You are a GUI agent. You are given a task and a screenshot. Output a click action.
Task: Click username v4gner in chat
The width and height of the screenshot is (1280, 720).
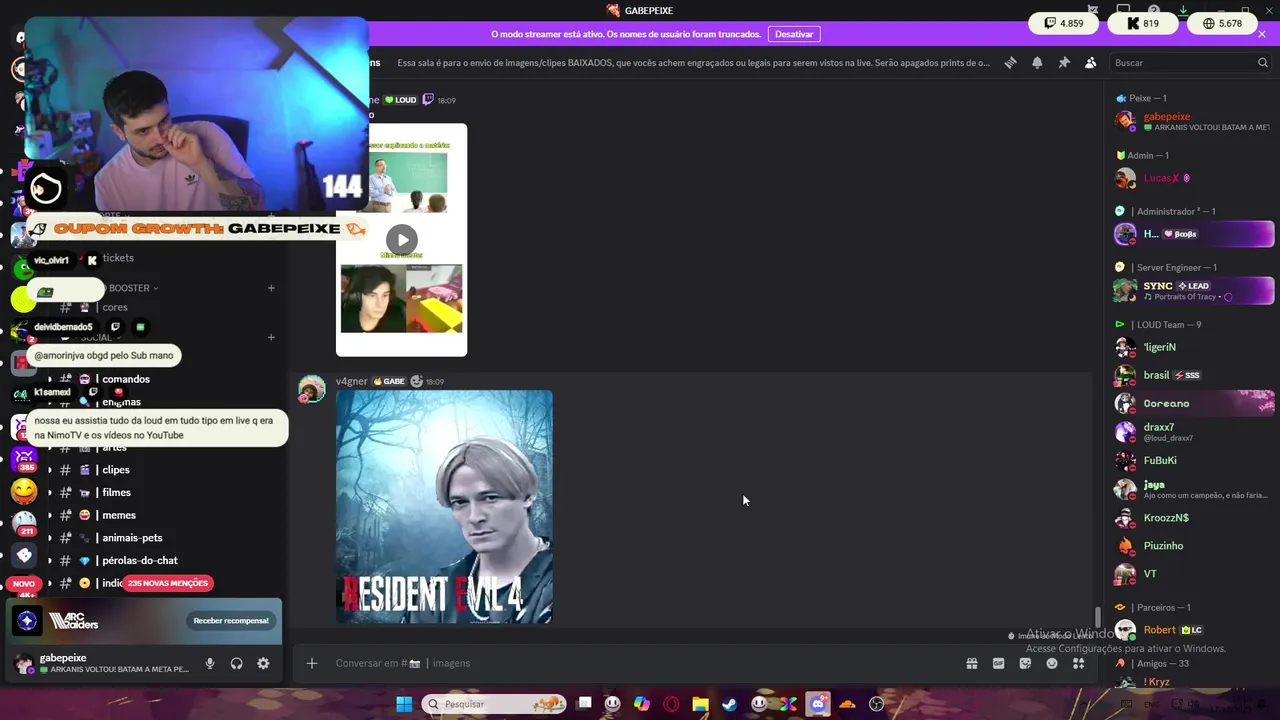(x=352, y=381)
